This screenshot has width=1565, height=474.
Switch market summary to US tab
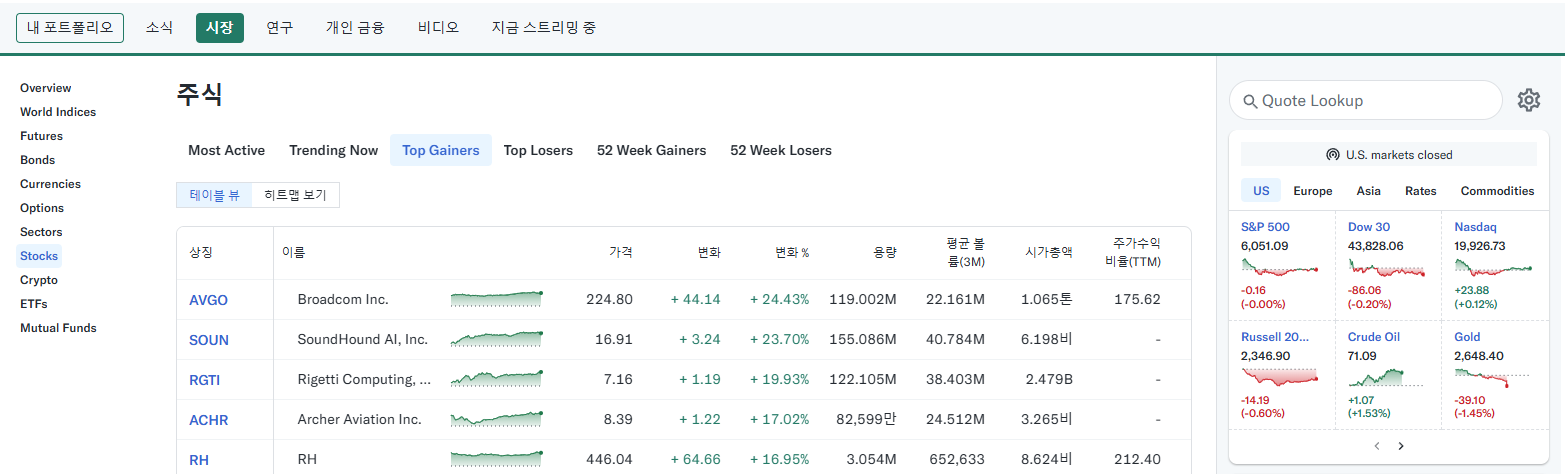click(x=1261, y=190)
